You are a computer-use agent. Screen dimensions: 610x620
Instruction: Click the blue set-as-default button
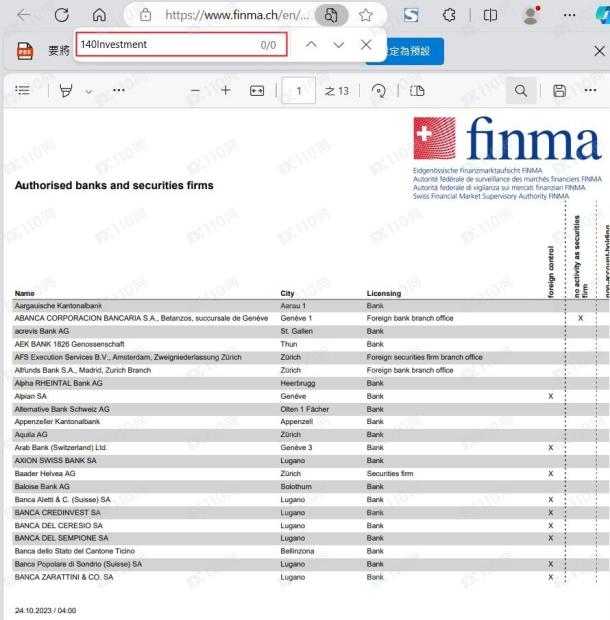click(x=414, y=51)
